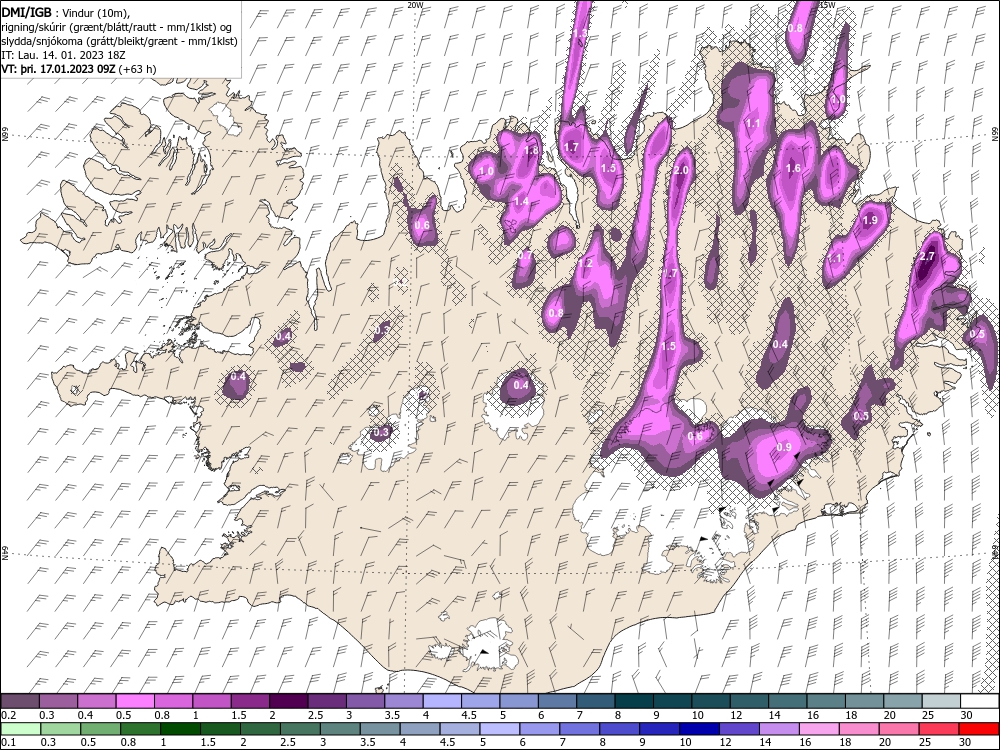Pick dark green legend swatch between 1 and 1.5
This screenshot has height=750, width=1000.
180,729
